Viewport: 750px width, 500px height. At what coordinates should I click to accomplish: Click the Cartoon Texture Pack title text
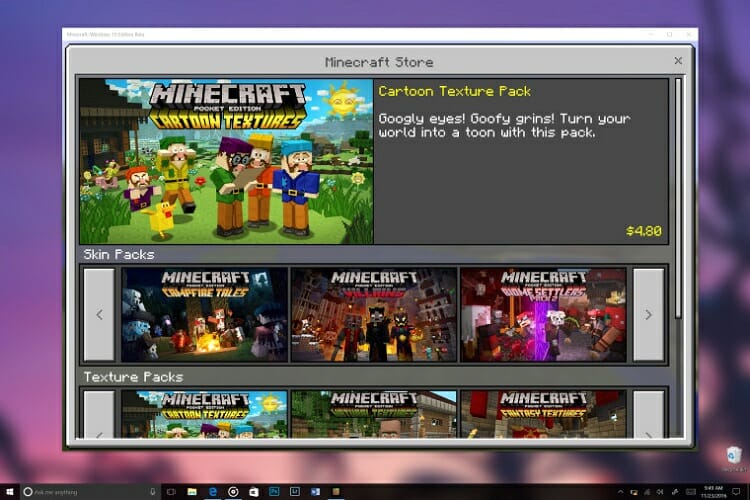click(x=454, y=91)
